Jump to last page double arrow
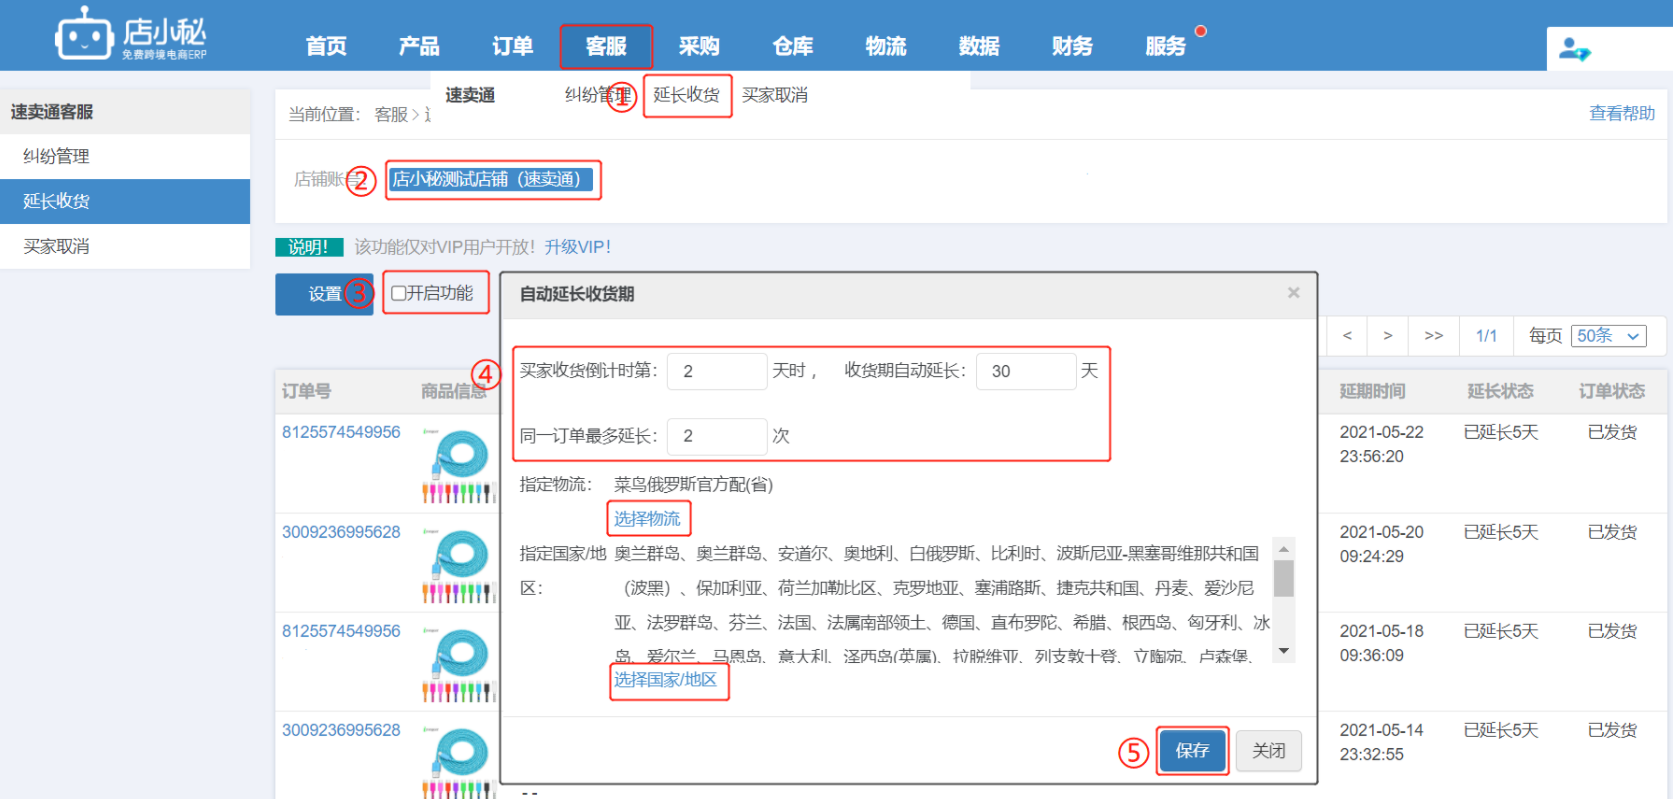 [1433, 336]
